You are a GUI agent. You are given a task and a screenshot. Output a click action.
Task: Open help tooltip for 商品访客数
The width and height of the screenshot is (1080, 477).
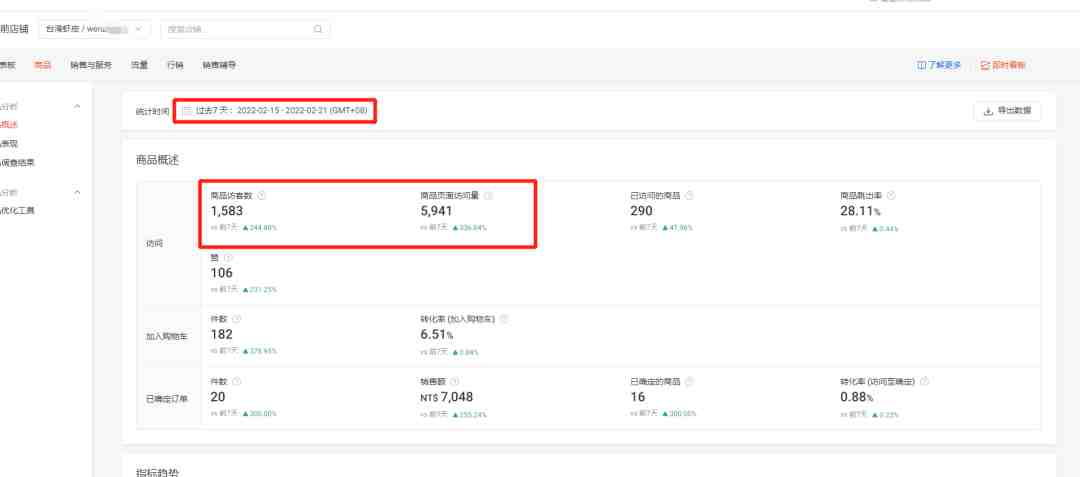coord(261,195)
